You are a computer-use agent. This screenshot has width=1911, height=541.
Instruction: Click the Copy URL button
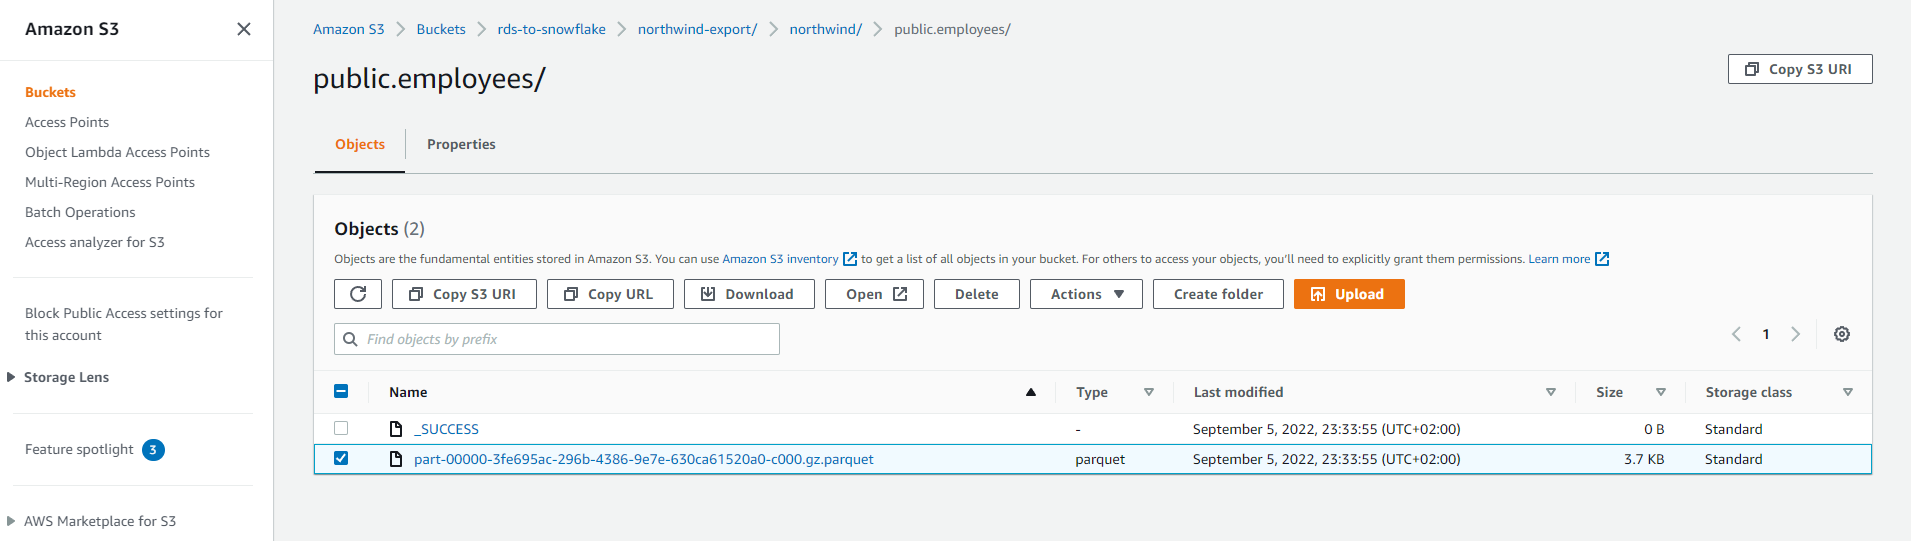coord(610,294)
